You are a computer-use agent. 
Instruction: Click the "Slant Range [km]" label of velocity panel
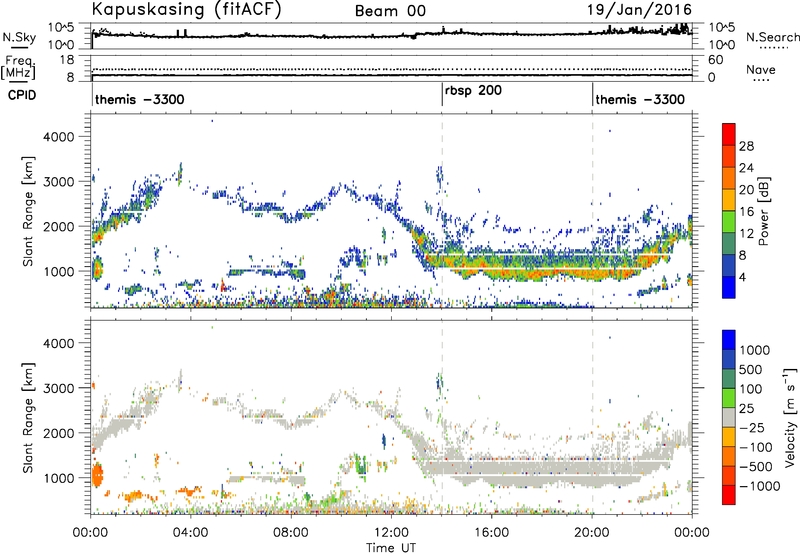pos(28,418)
